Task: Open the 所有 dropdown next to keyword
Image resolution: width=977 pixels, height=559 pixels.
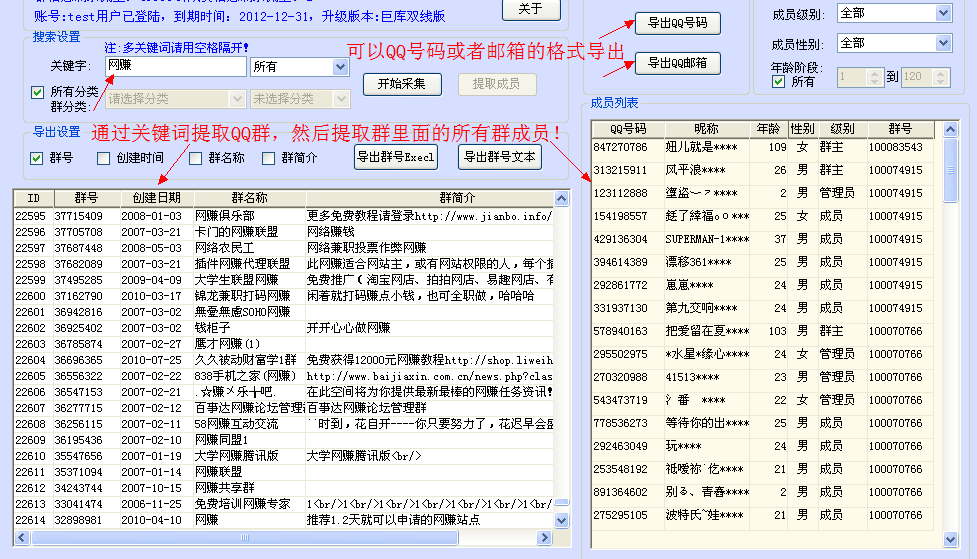Action: (300, 67)
